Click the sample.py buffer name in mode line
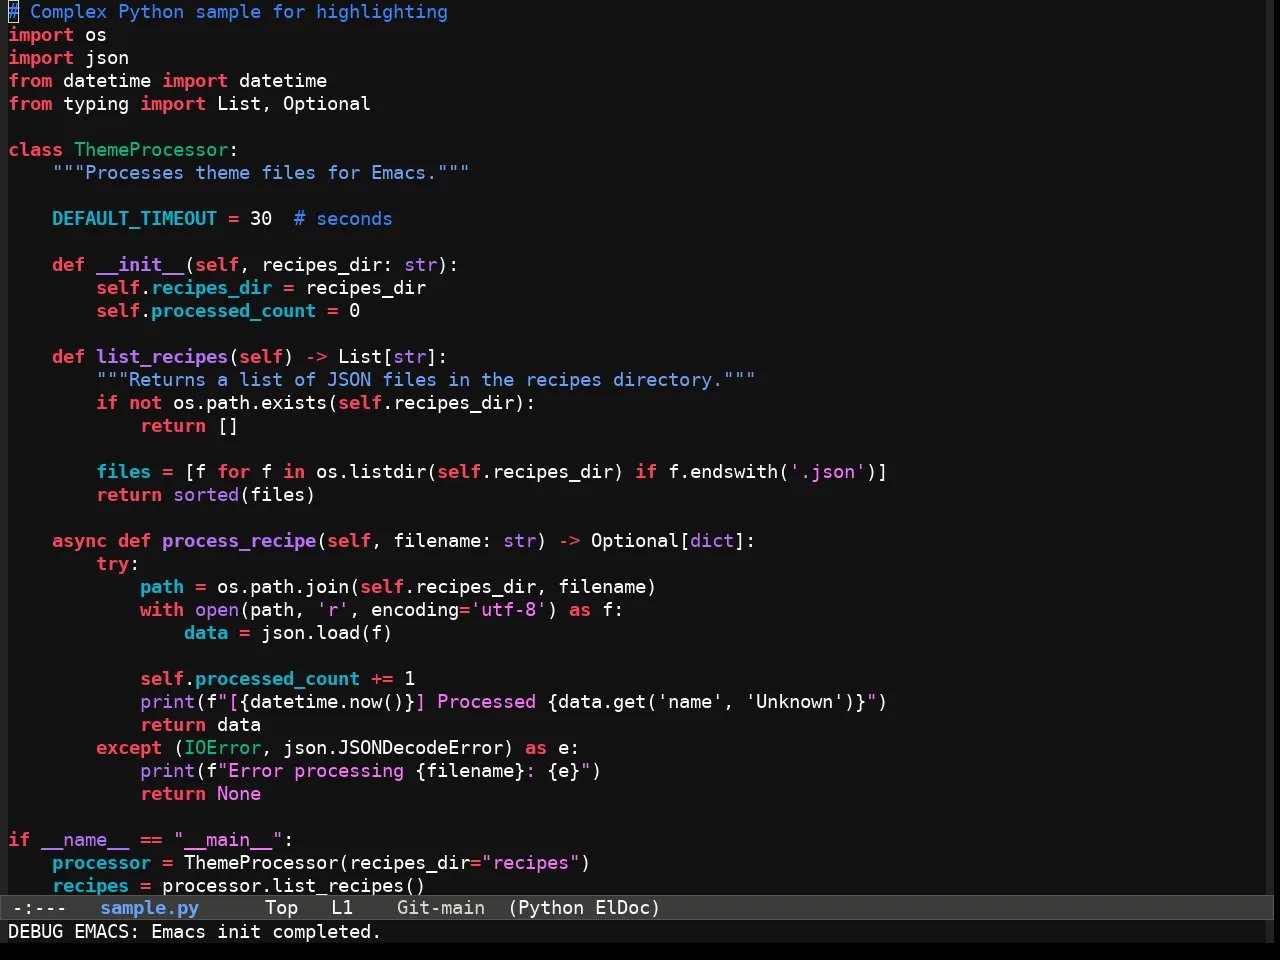 pos(149,908)
